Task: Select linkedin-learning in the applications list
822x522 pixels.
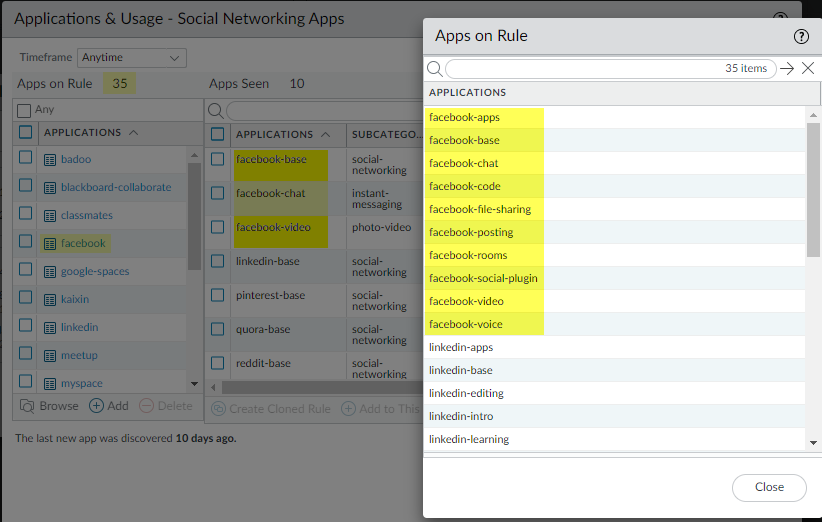Action: (469, 439)
